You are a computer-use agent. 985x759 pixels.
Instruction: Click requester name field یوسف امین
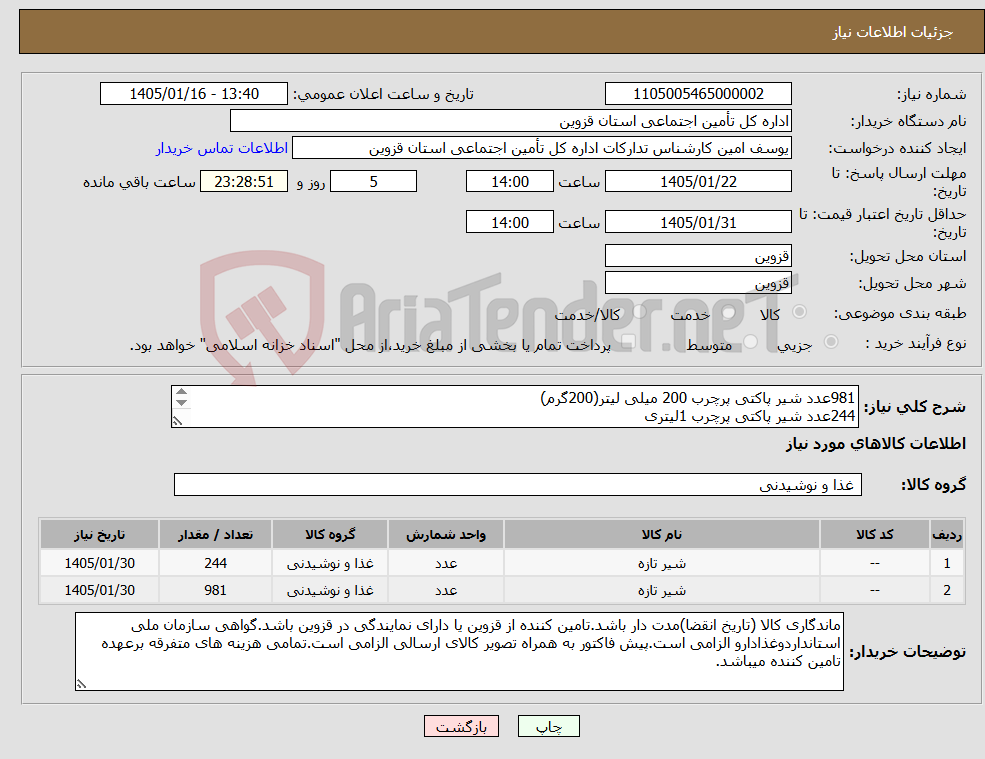541,148
